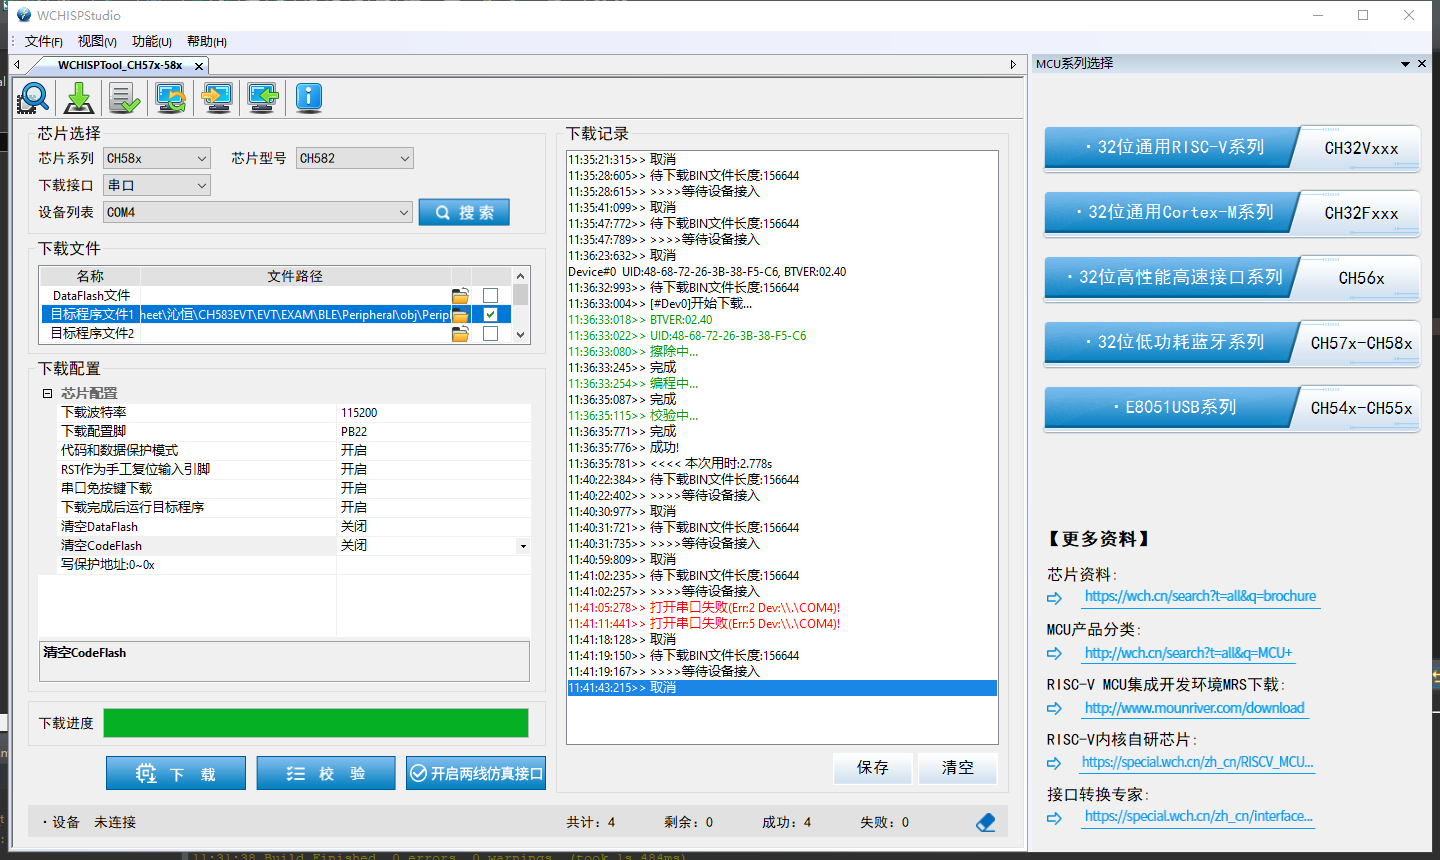1440x860 pixels.
Task: Select the 下载配置脚 PB22 row
Action: [x=295, y=432]
